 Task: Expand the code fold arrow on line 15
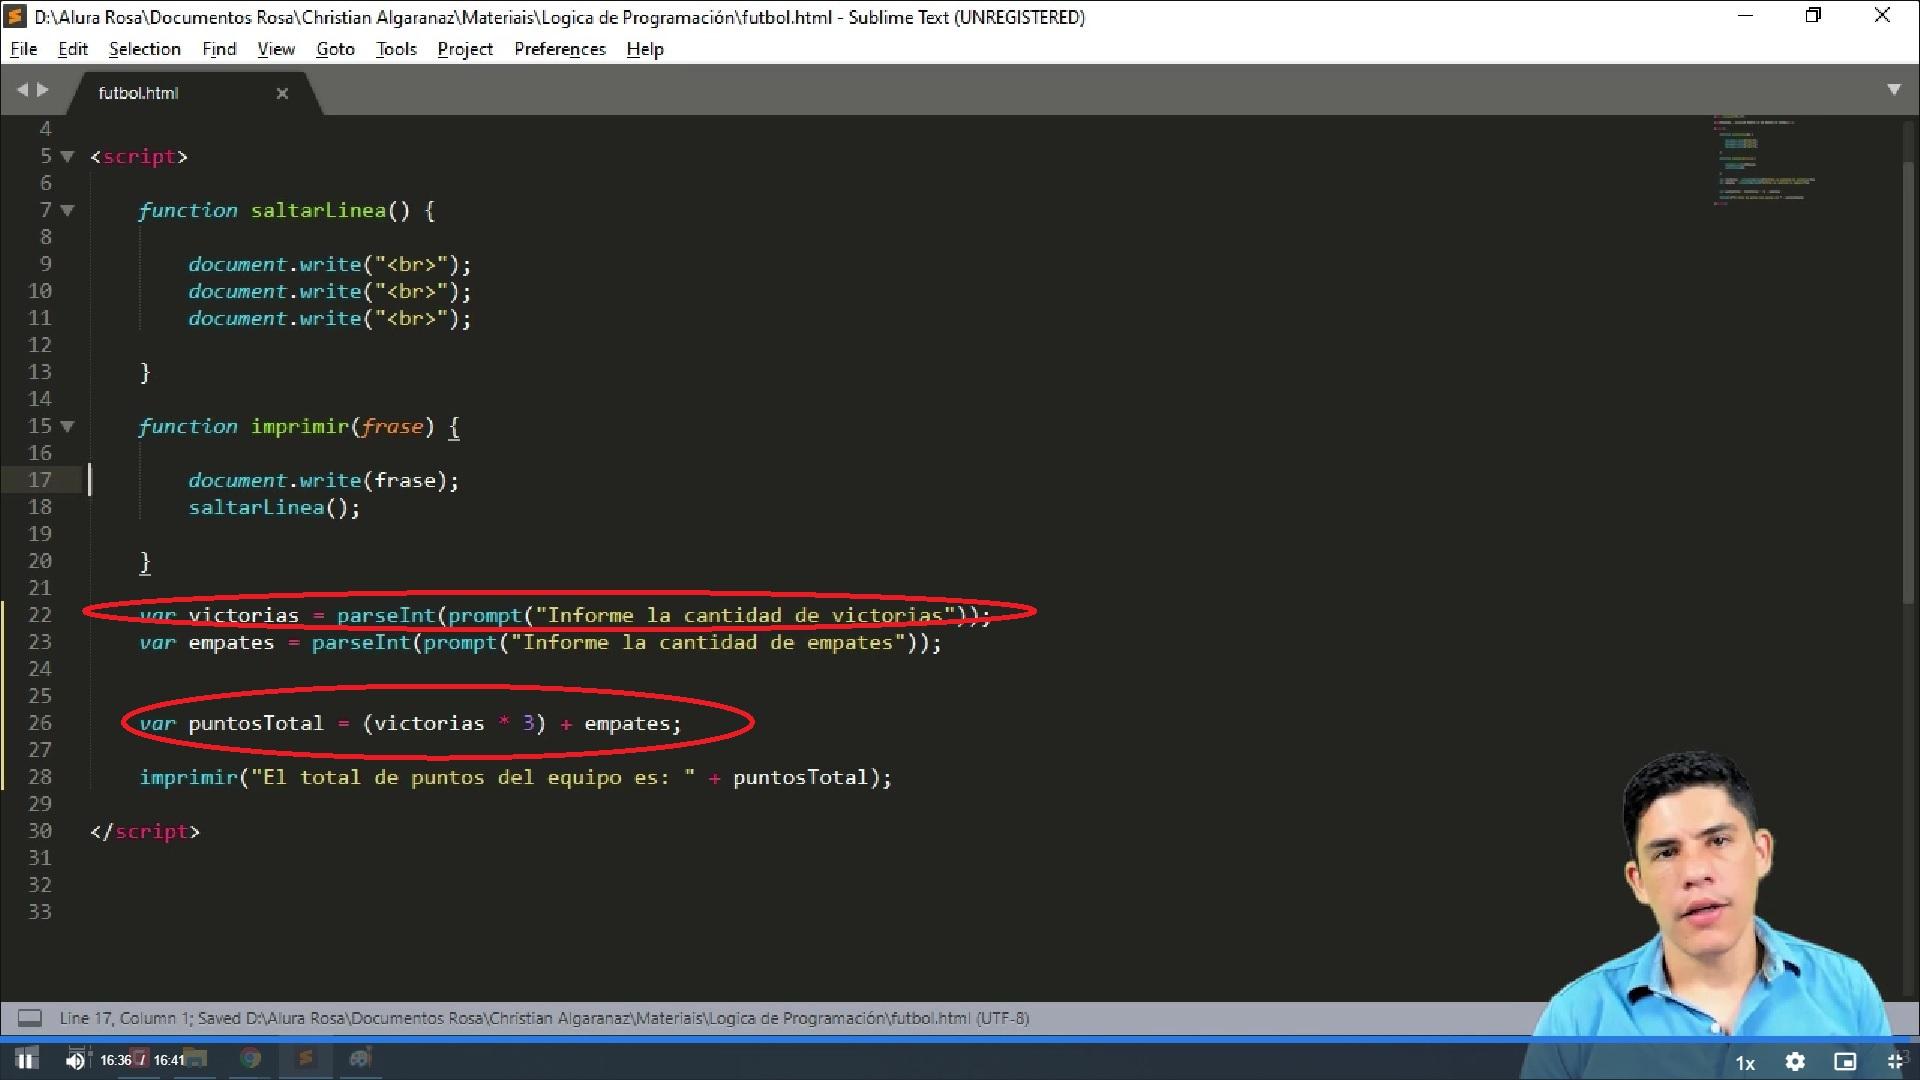click(x=69, y=426)
